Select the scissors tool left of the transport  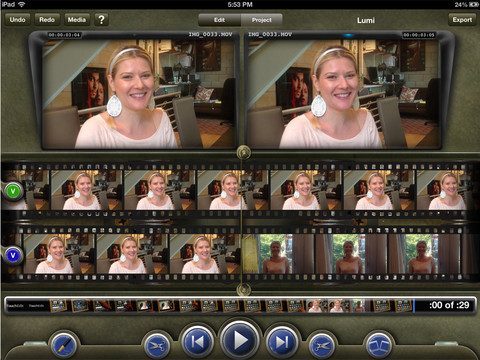pyautogui.click(x=157, y=346)
